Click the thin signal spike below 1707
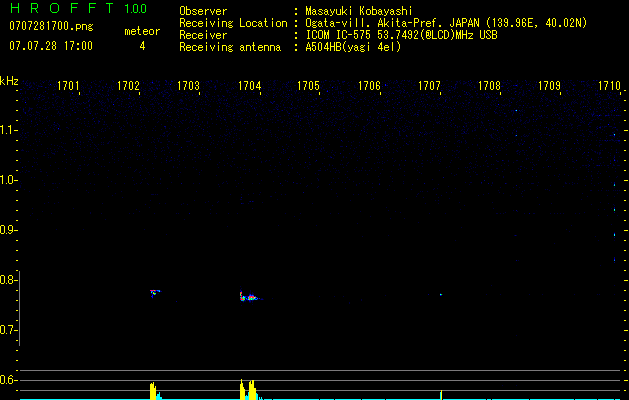 pyautogui.click(x=441, y=395)
